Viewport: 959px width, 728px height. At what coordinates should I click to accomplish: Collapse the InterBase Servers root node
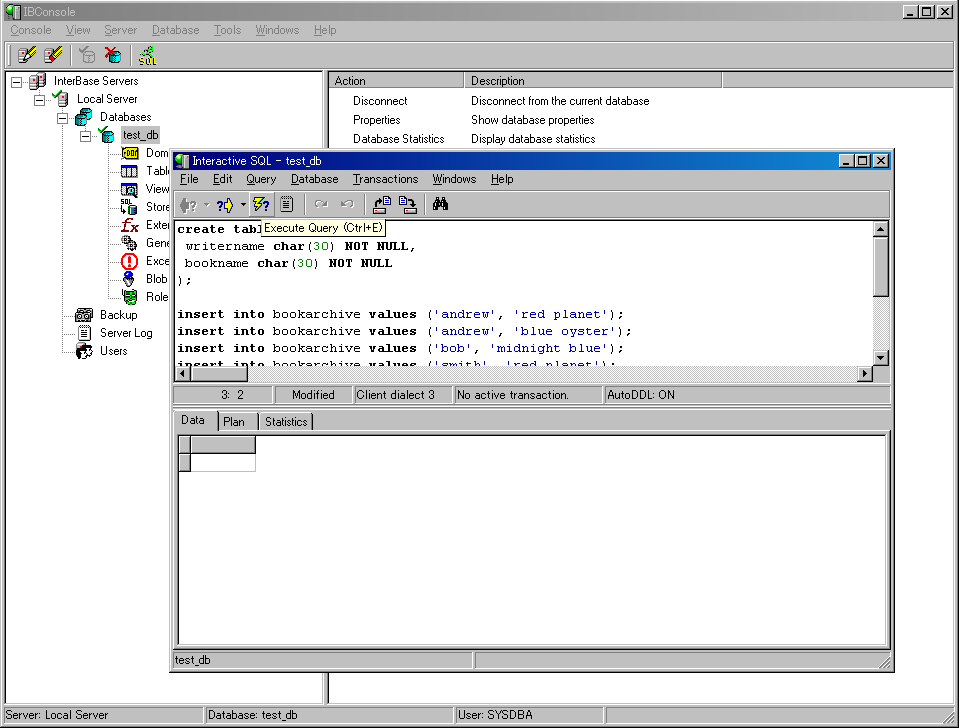[x=16, y=81]
